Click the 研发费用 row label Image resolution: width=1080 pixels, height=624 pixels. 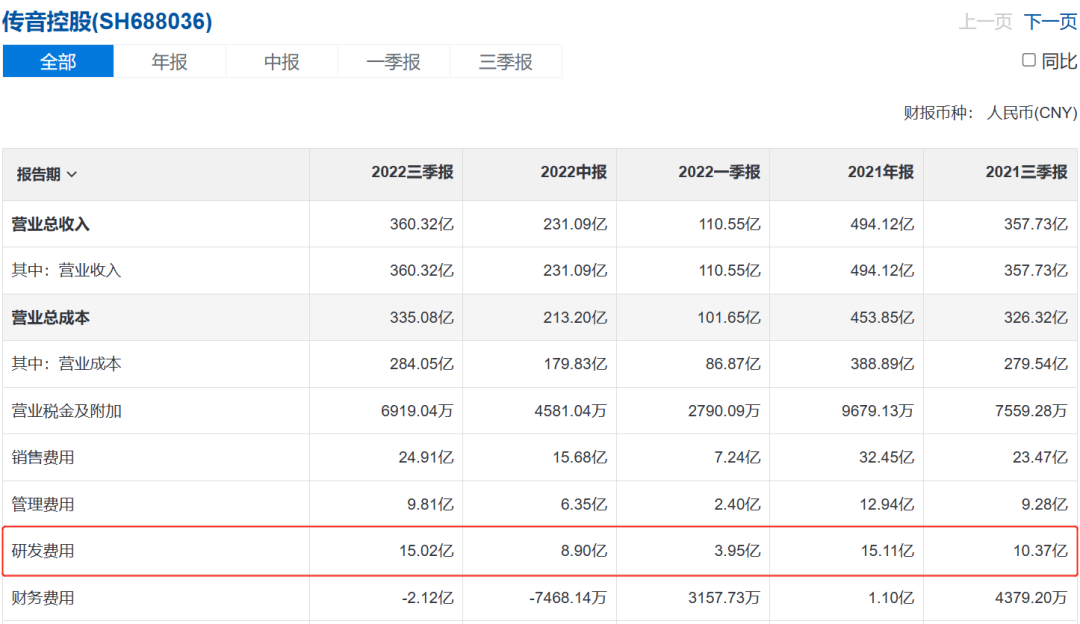click(43, 551)
